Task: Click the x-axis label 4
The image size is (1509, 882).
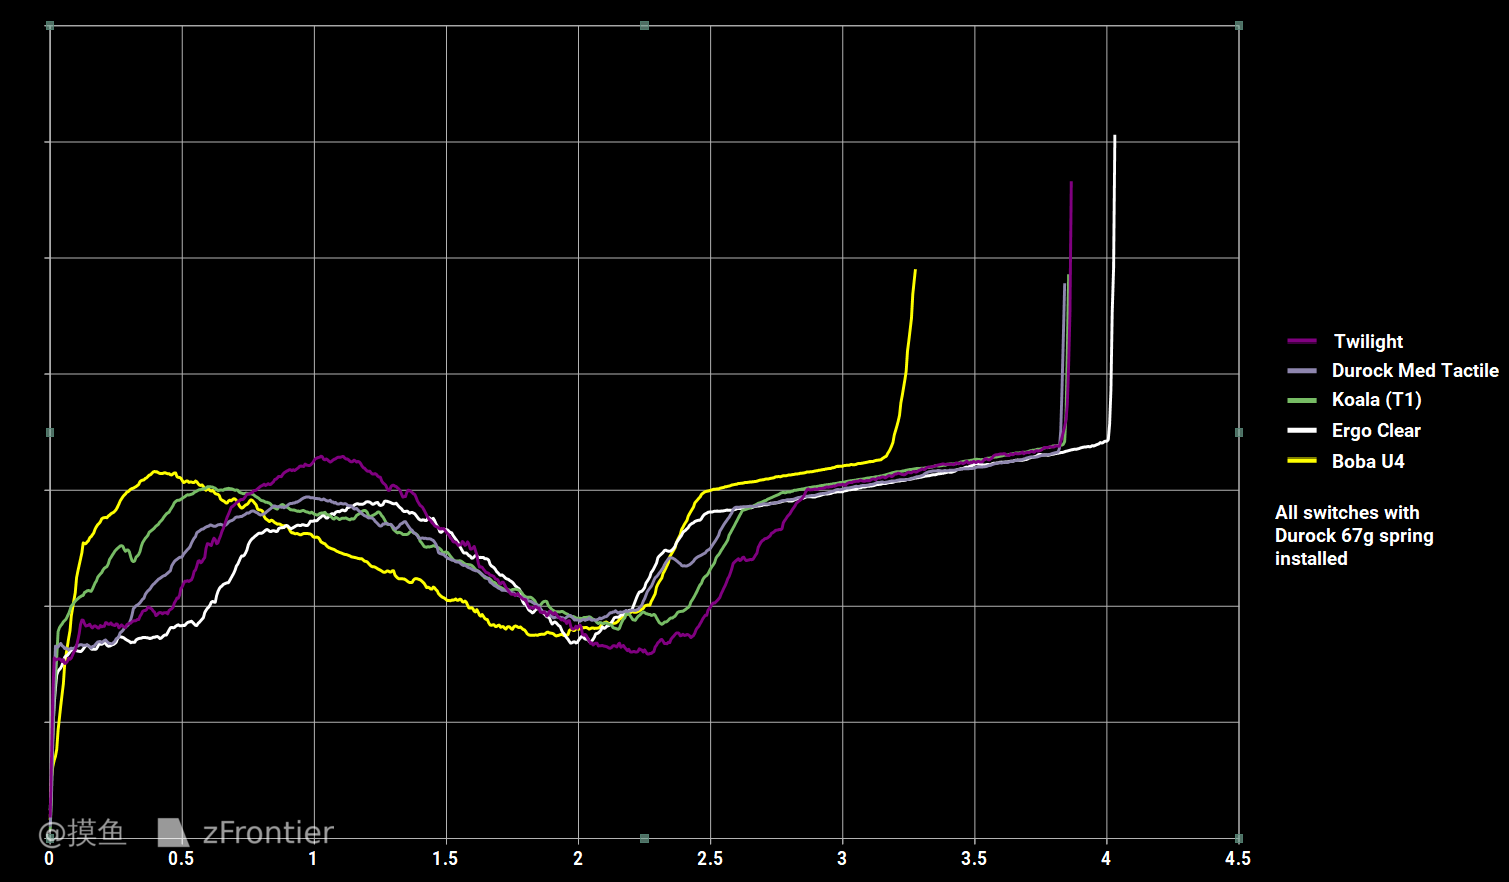Action: [1106, 859]
